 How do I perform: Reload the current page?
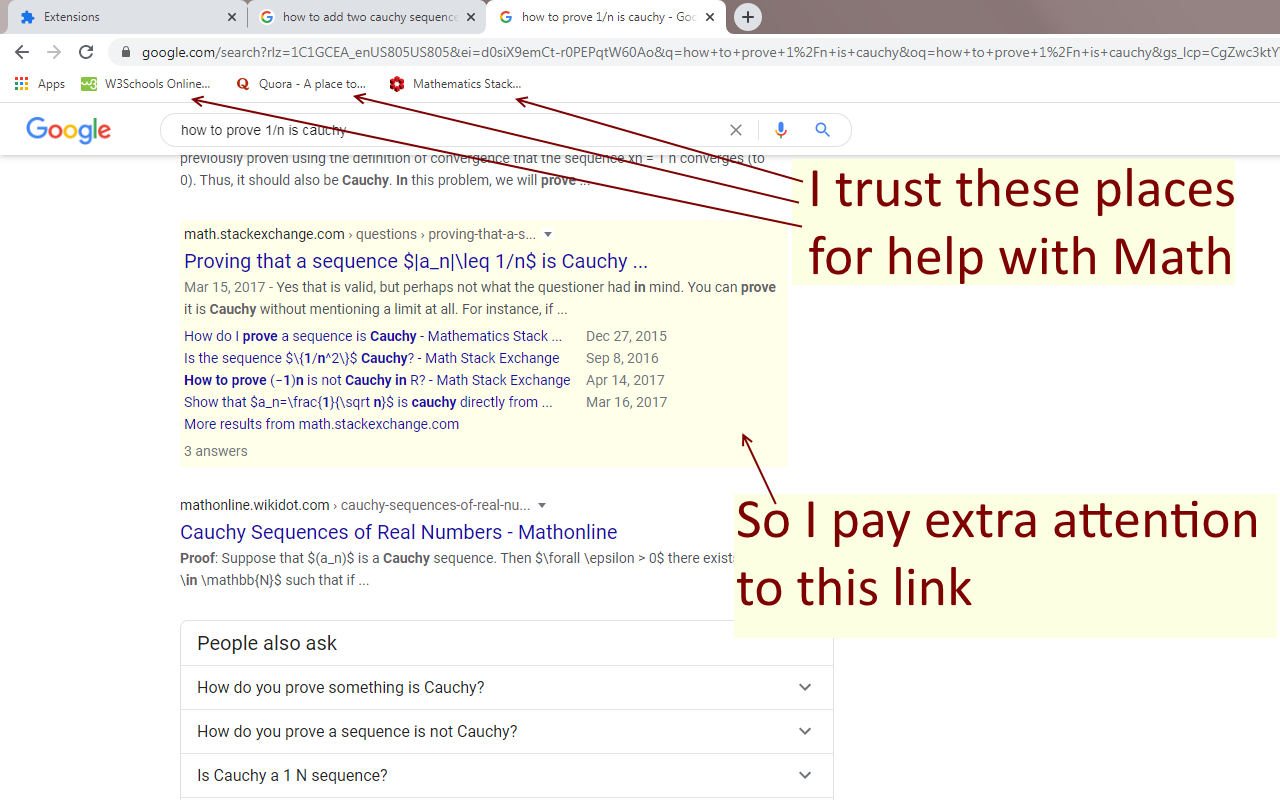tap(86, 52)
